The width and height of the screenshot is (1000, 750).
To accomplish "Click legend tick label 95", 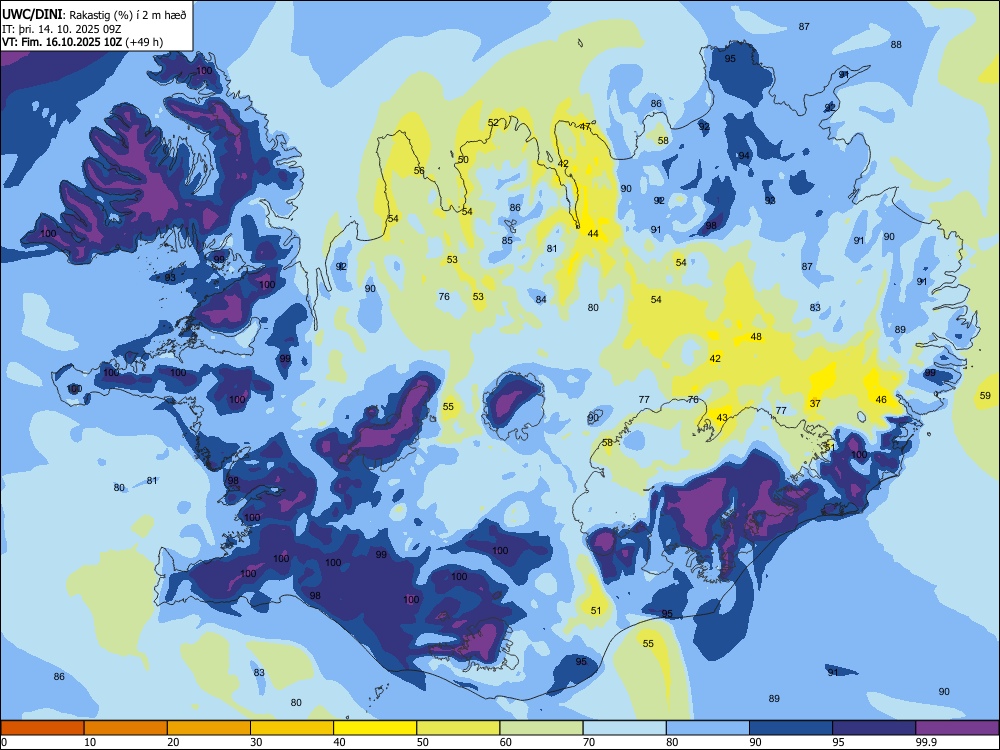I will coord(839,742).
